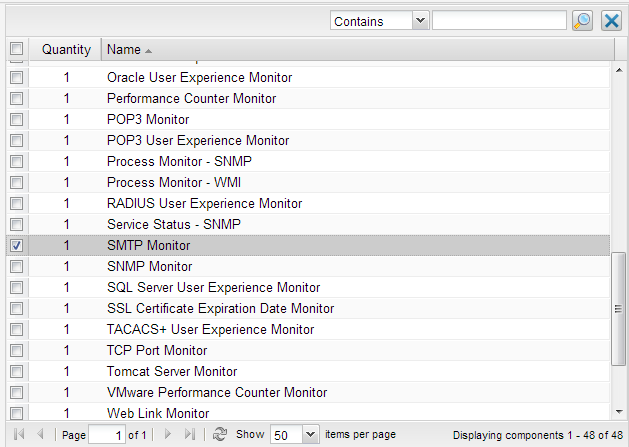This screenshot has width=629, height=447.
Task: Check SQL Server User Experience Monitor checkbox
Action: point(17,287)
